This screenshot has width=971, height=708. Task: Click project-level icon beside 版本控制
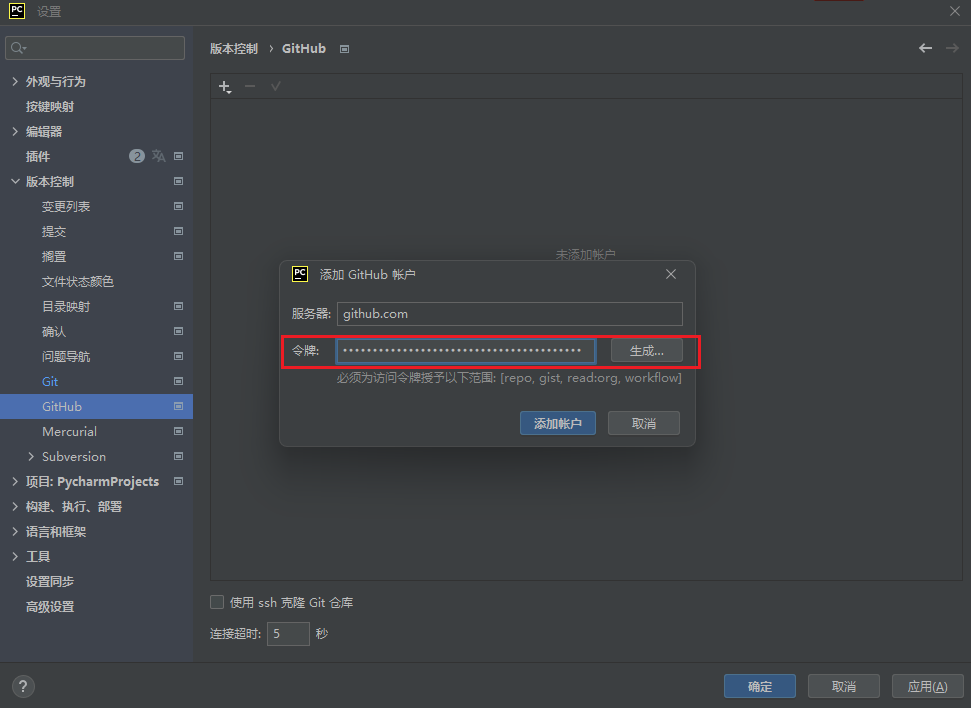click(178, 181)
